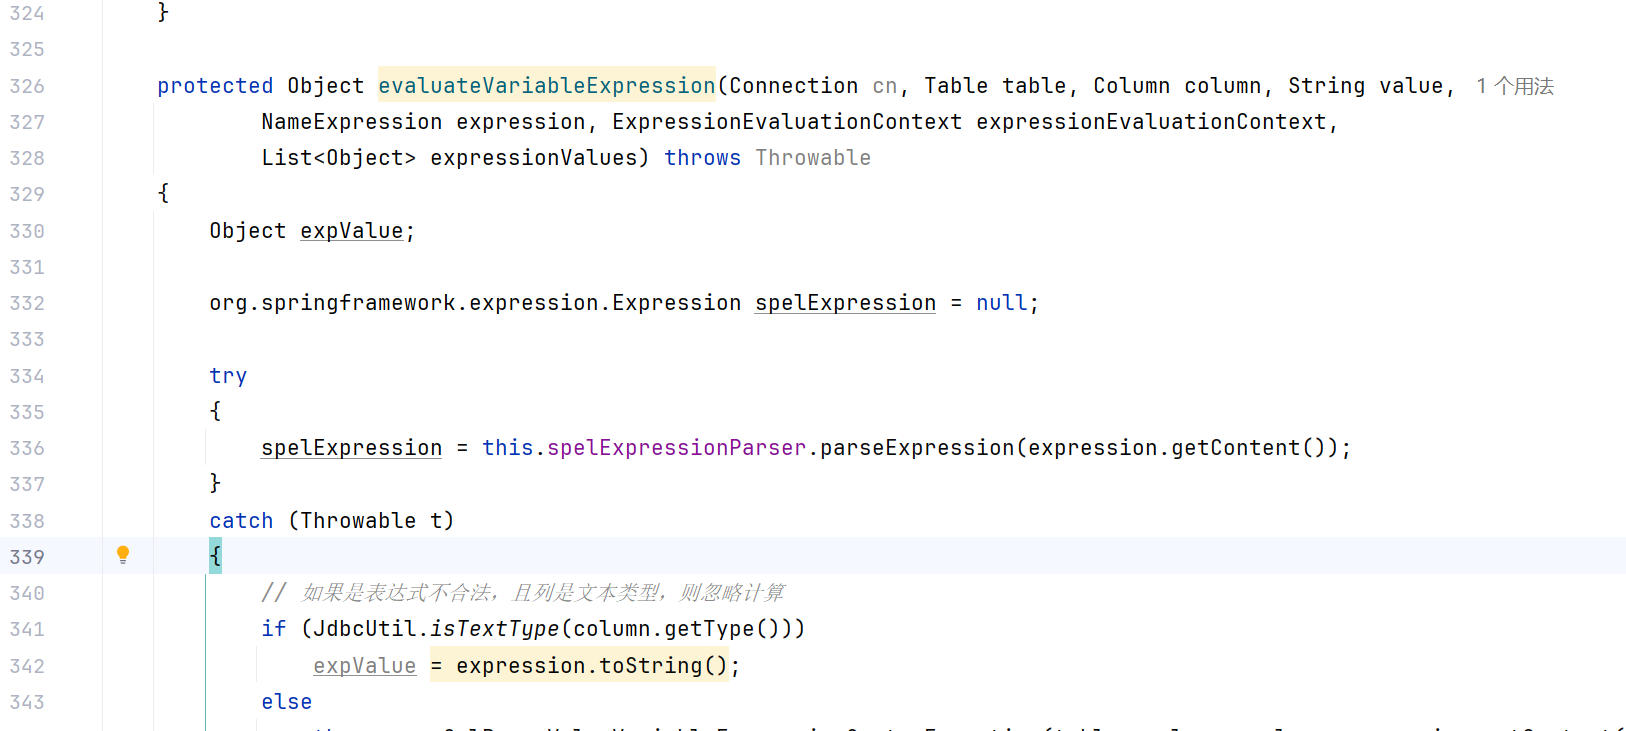Image resolution: width=1626 pixels, height=731 pixels.
Task: Click the spelExpressionParser field reference
Action: (676, 448)
